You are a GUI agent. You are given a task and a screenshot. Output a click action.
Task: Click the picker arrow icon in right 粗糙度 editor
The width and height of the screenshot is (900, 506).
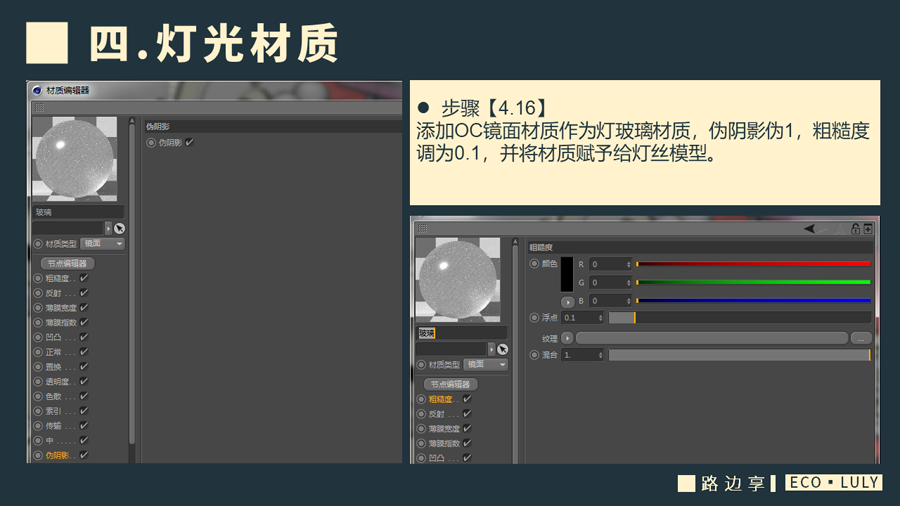[x=503, y=349]
